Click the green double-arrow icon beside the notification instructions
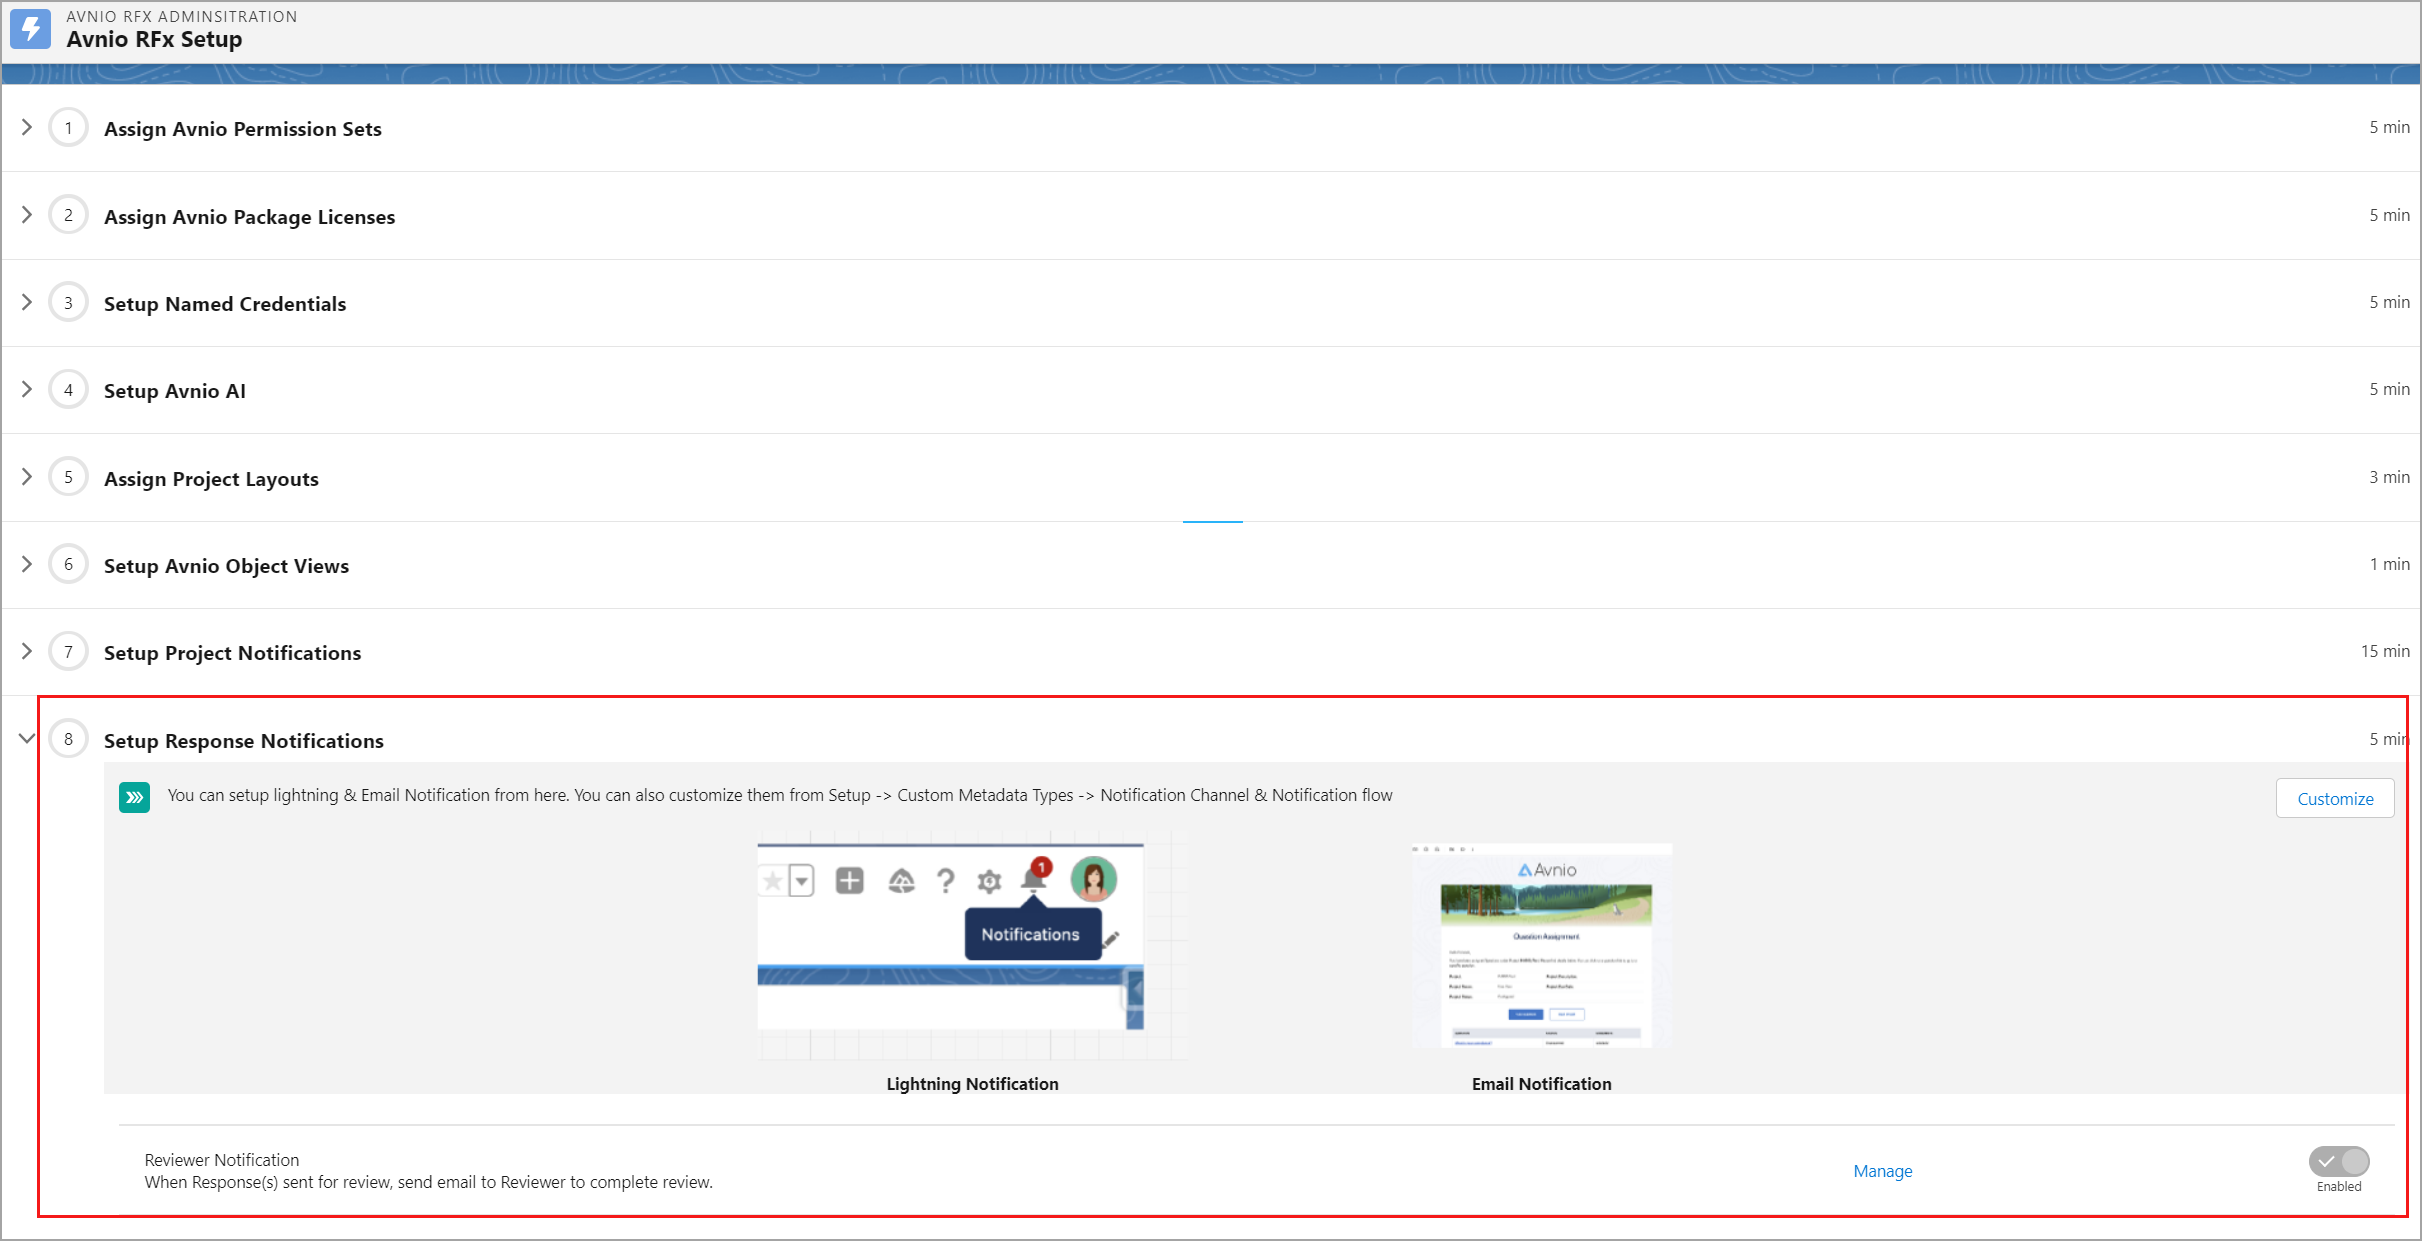The image size is (2422, 1241). coord(134,797)
